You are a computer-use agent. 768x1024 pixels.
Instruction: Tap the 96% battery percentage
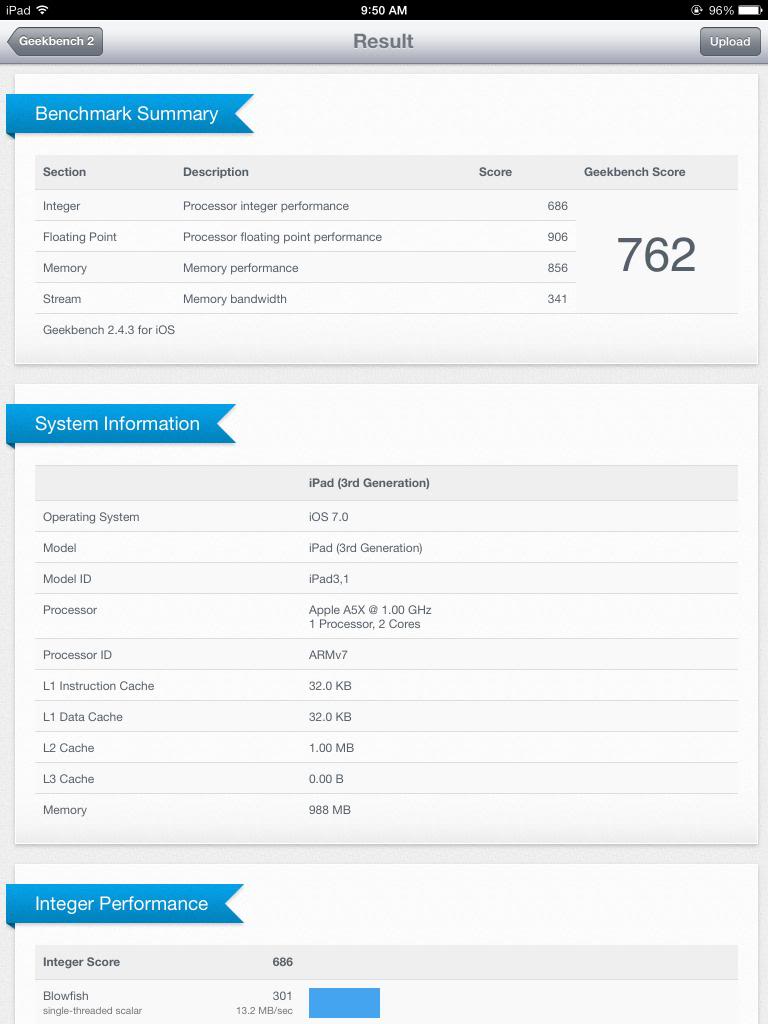tap(721, 10)
